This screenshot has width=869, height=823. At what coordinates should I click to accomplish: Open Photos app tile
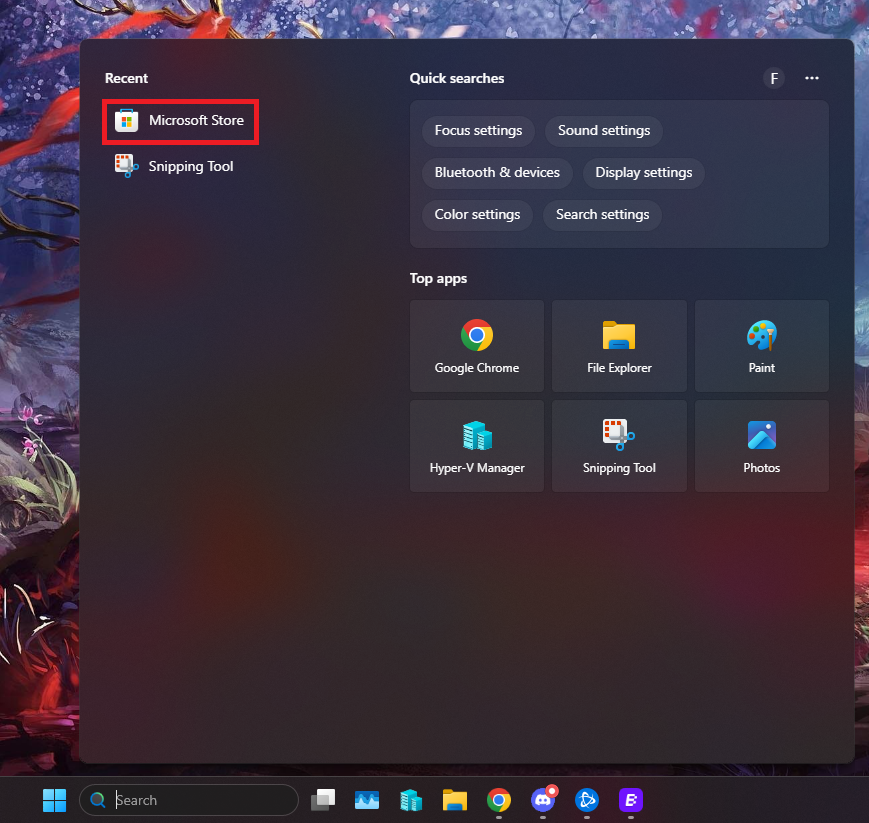[x=761, y=446]
